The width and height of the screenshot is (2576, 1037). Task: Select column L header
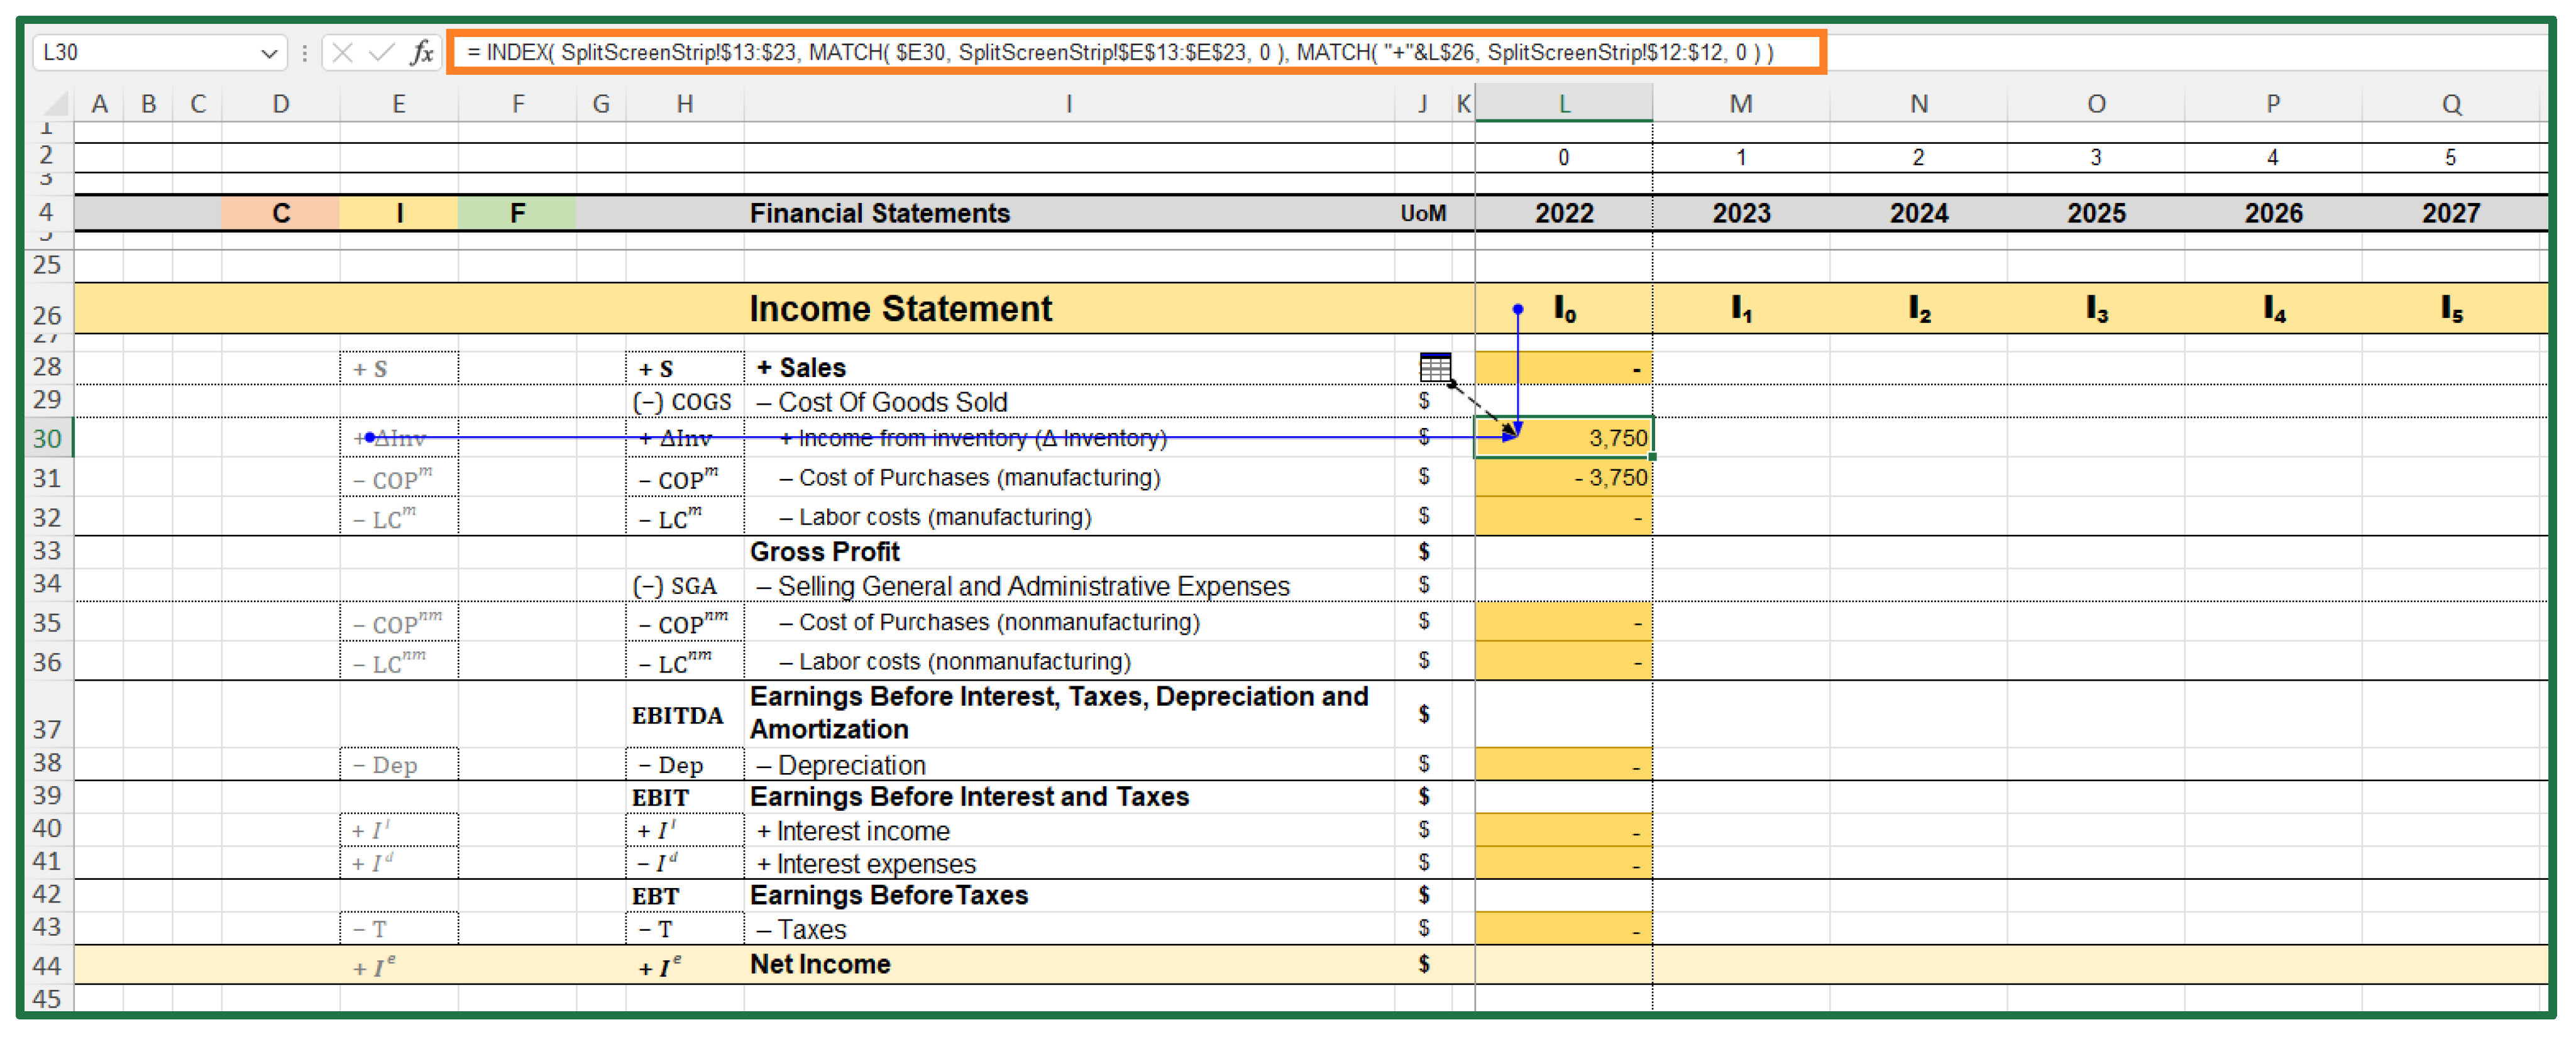click(x=1563, y=103)
